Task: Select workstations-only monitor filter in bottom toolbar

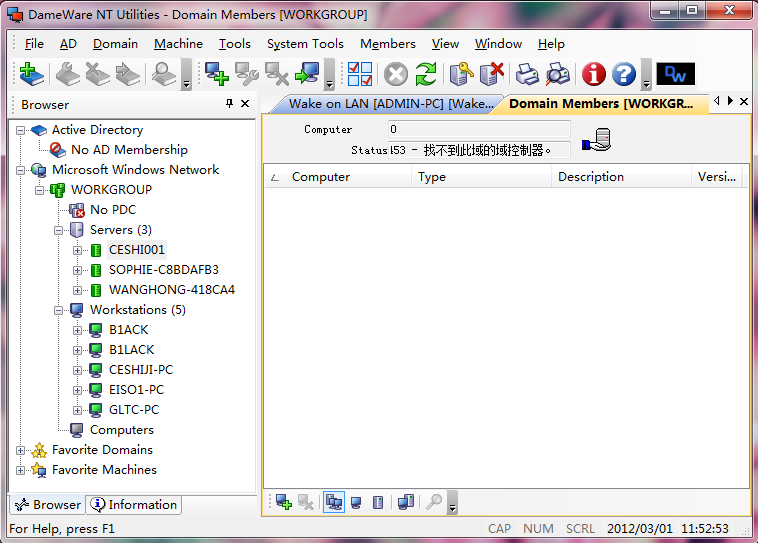Action: point(356,502)
